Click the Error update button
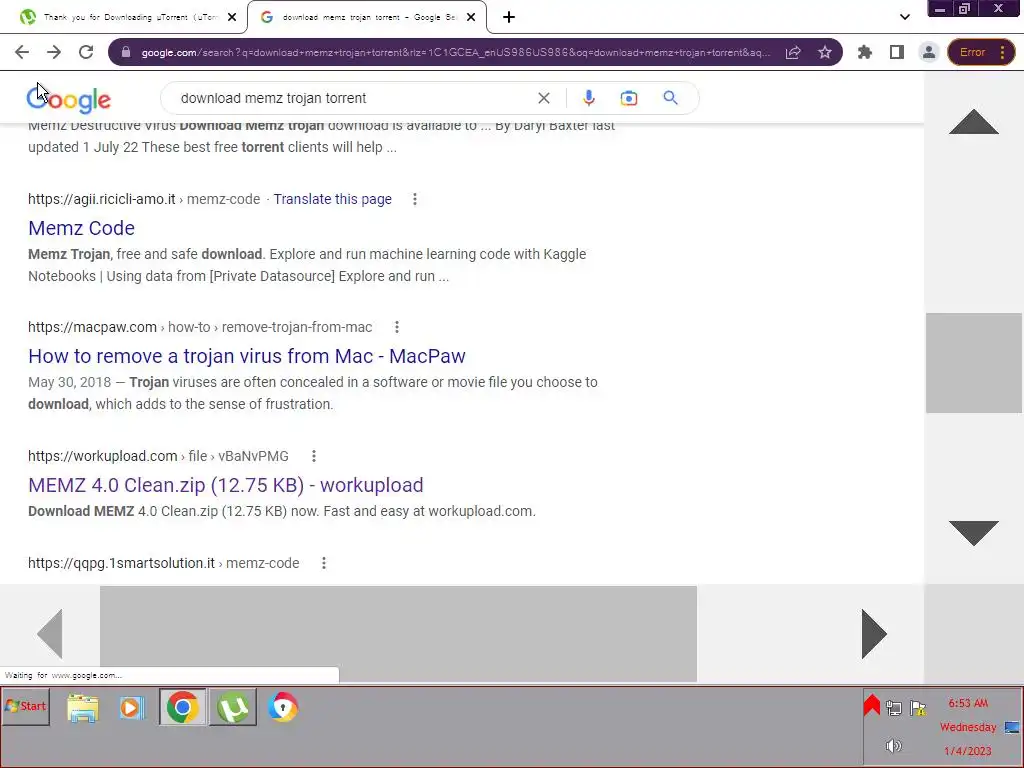Image resolution: width=1024 pixels, height=768 pixels. pos(972,52)
